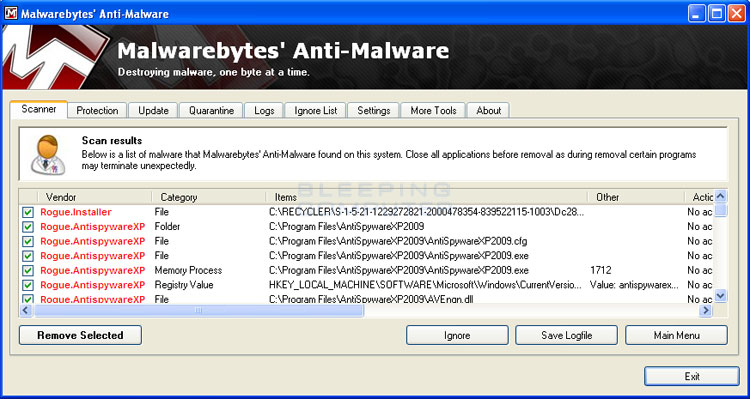Select the 'Memory Process' category cell

point(188,270)
